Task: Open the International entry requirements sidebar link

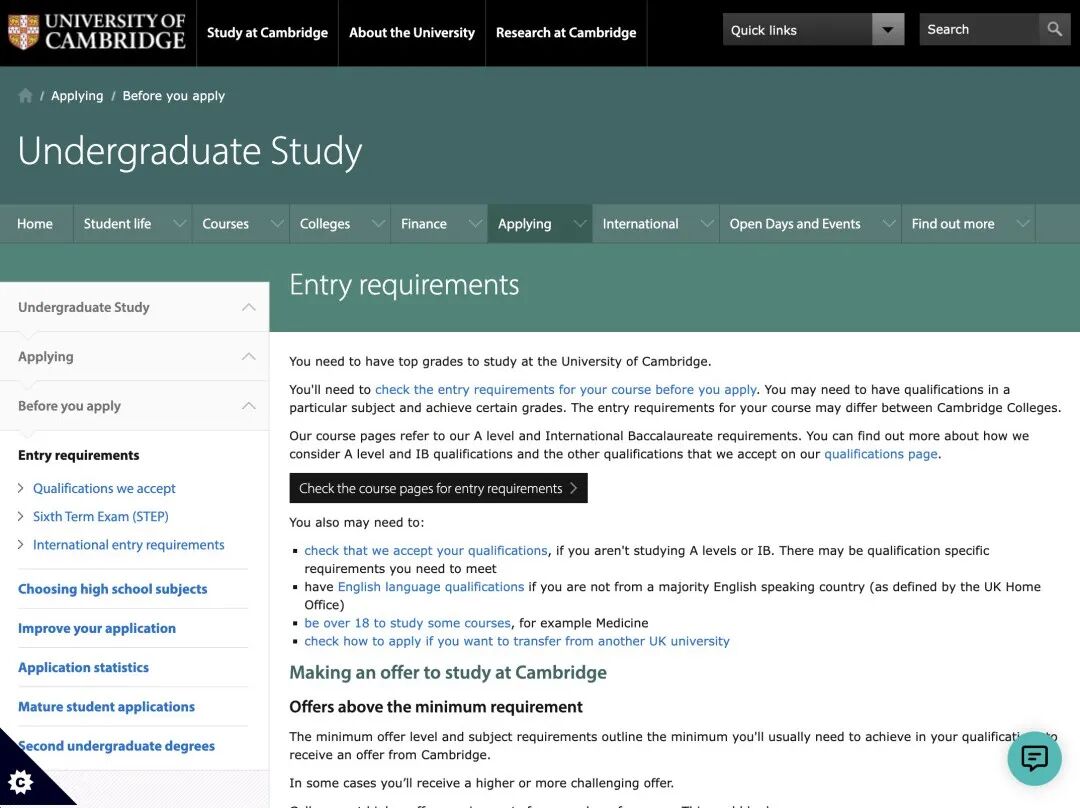Action: point(129,545)
